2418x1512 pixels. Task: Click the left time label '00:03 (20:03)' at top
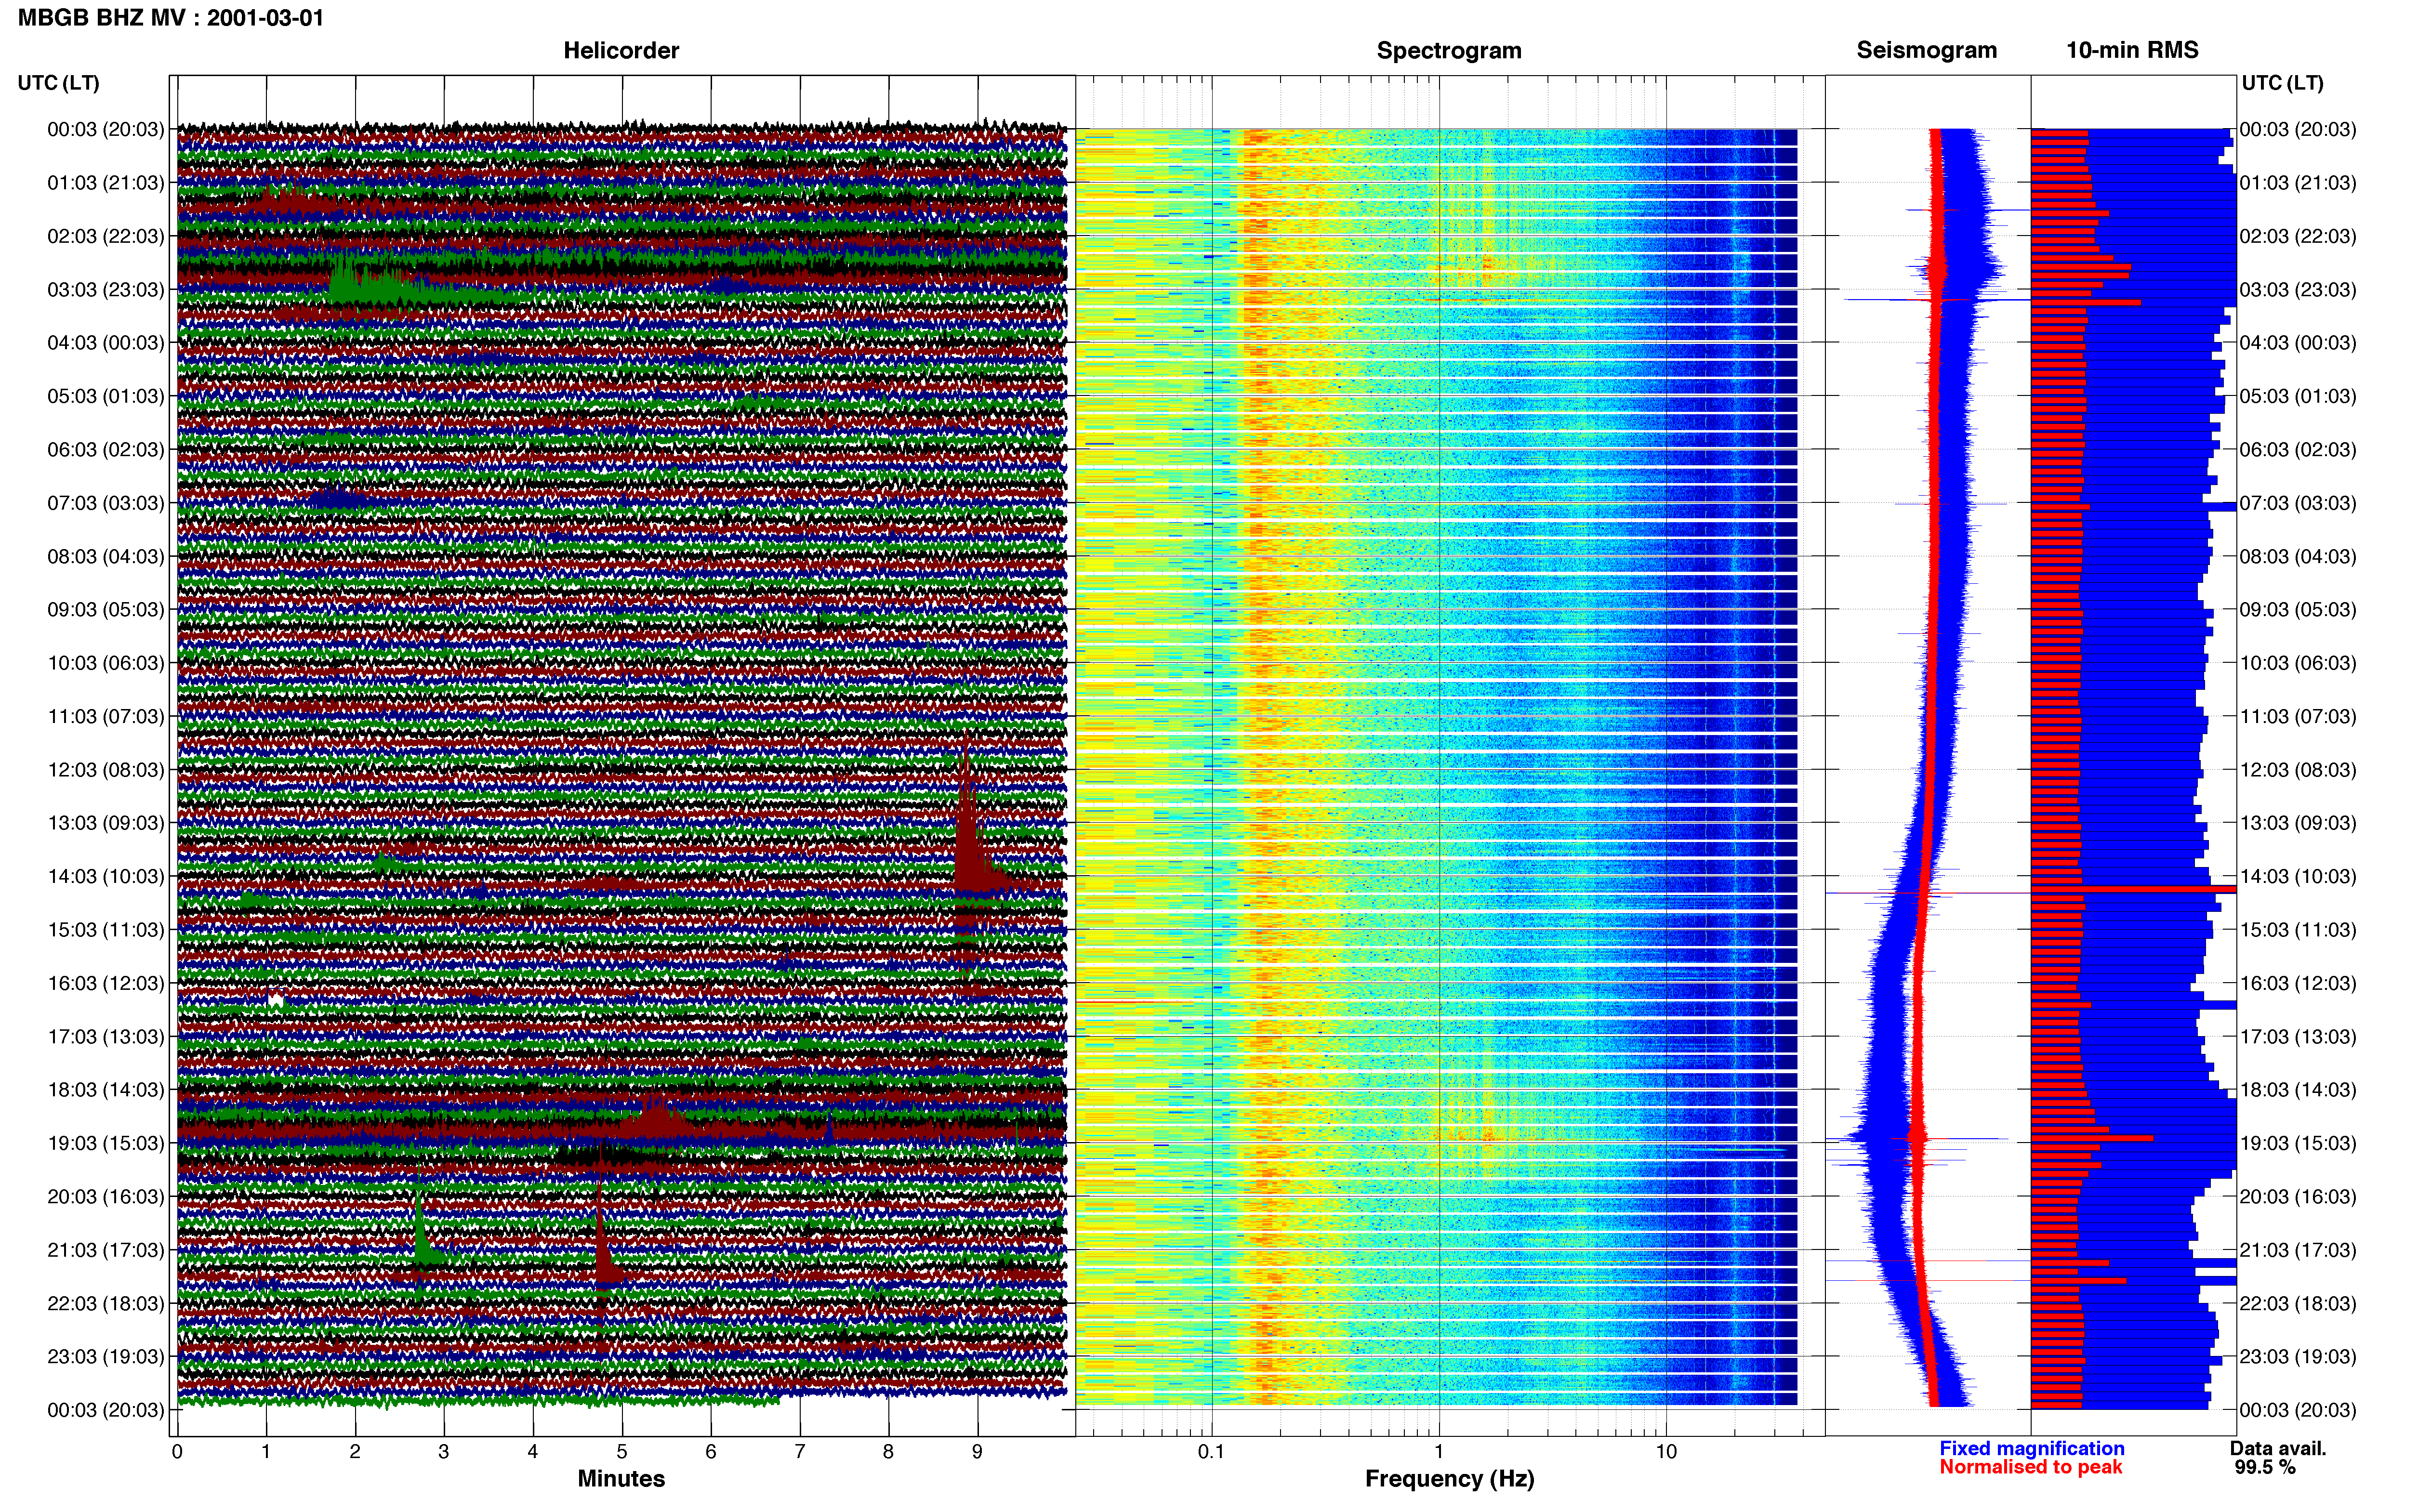[x=106, y=129]
